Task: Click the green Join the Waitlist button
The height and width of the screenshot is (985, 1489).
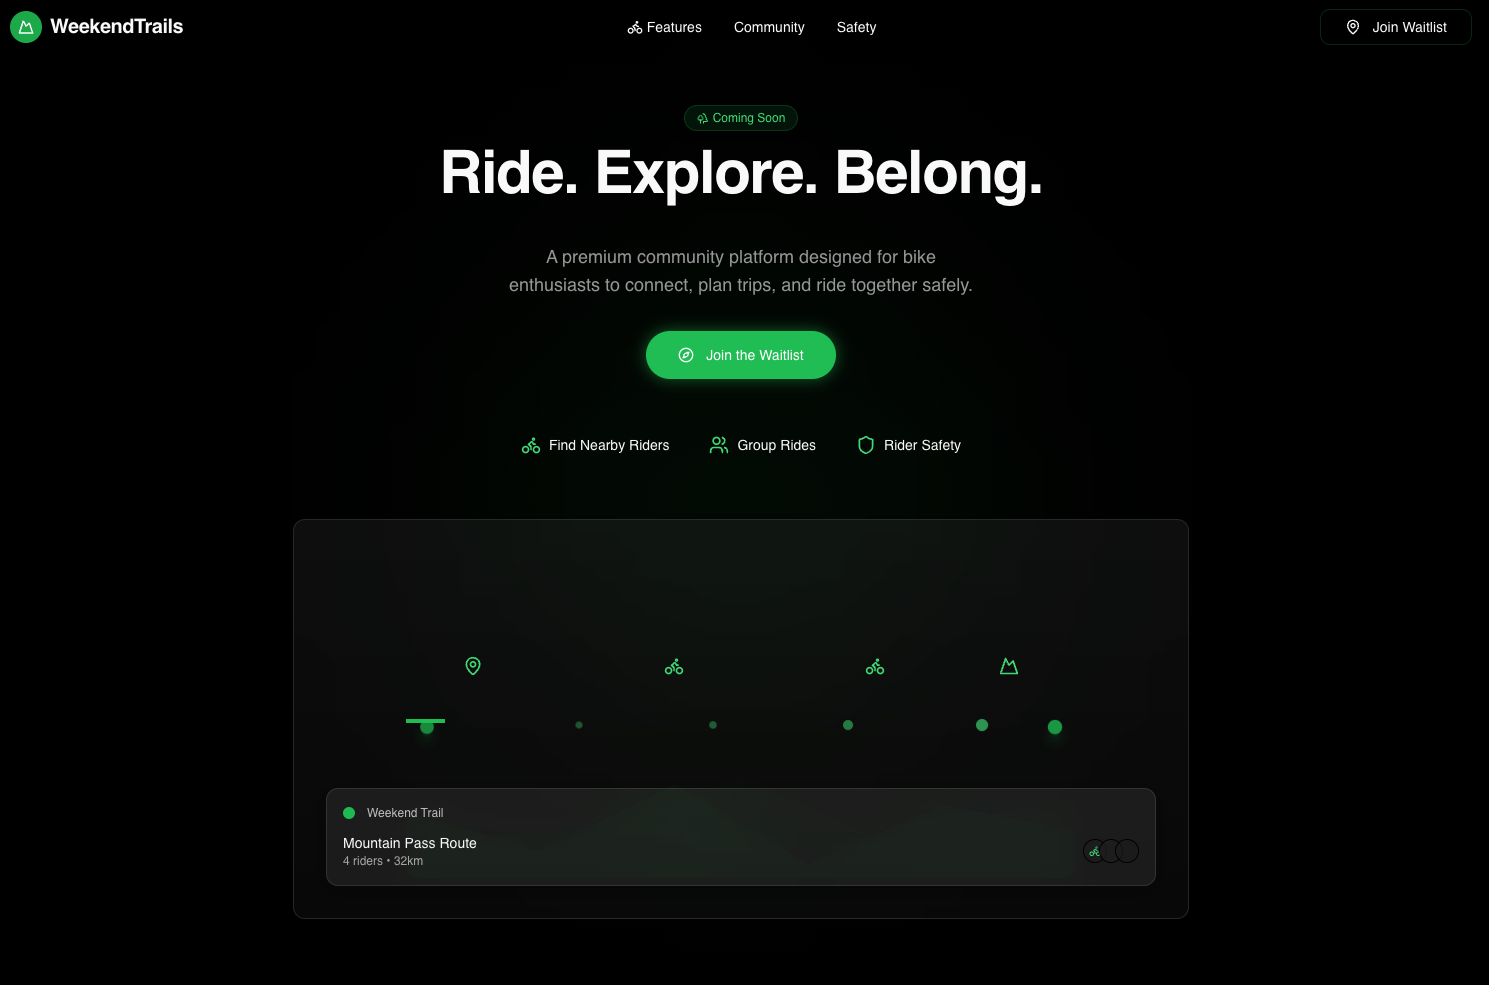Action: (x=741, y=355)
